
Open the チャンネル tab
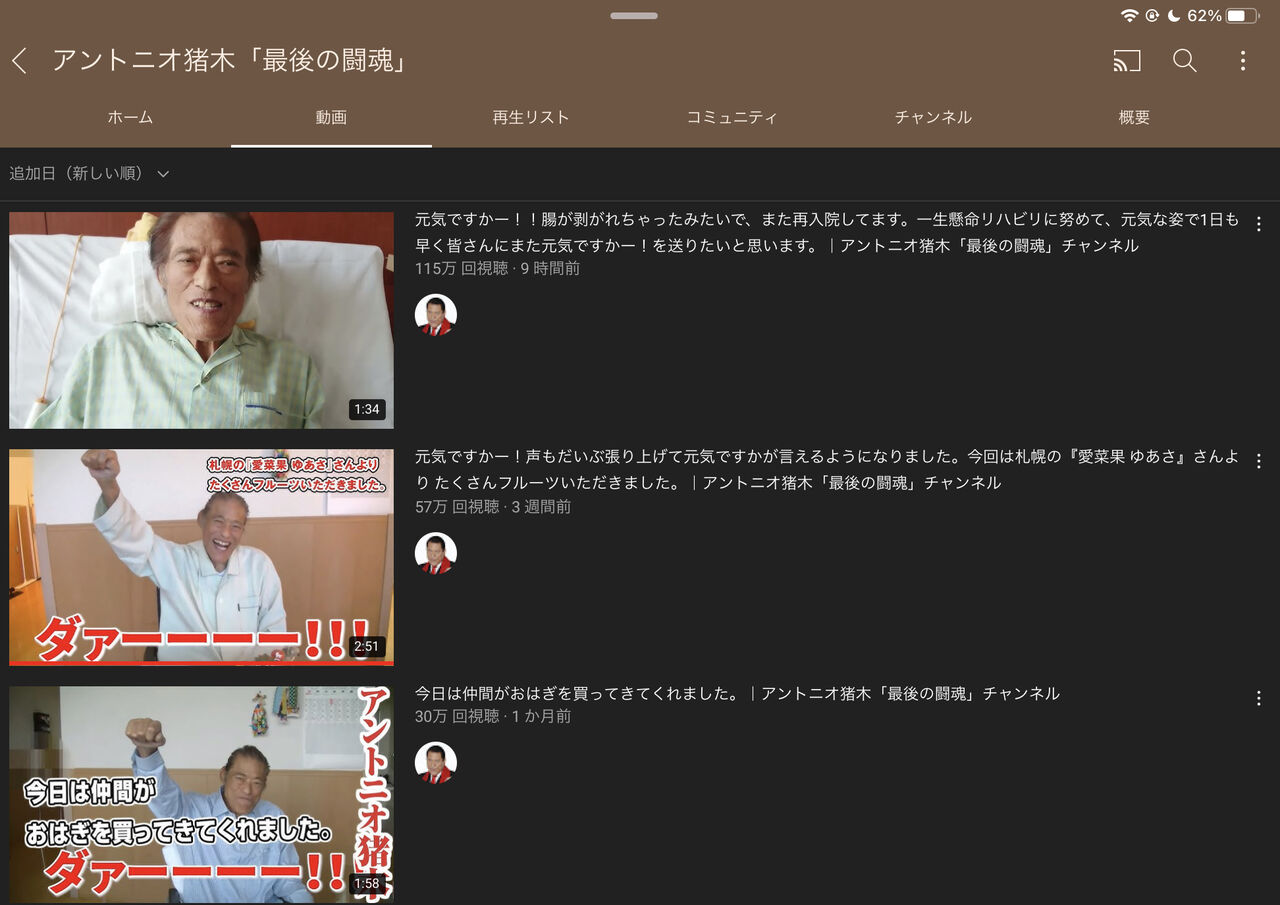pos(933,117)
